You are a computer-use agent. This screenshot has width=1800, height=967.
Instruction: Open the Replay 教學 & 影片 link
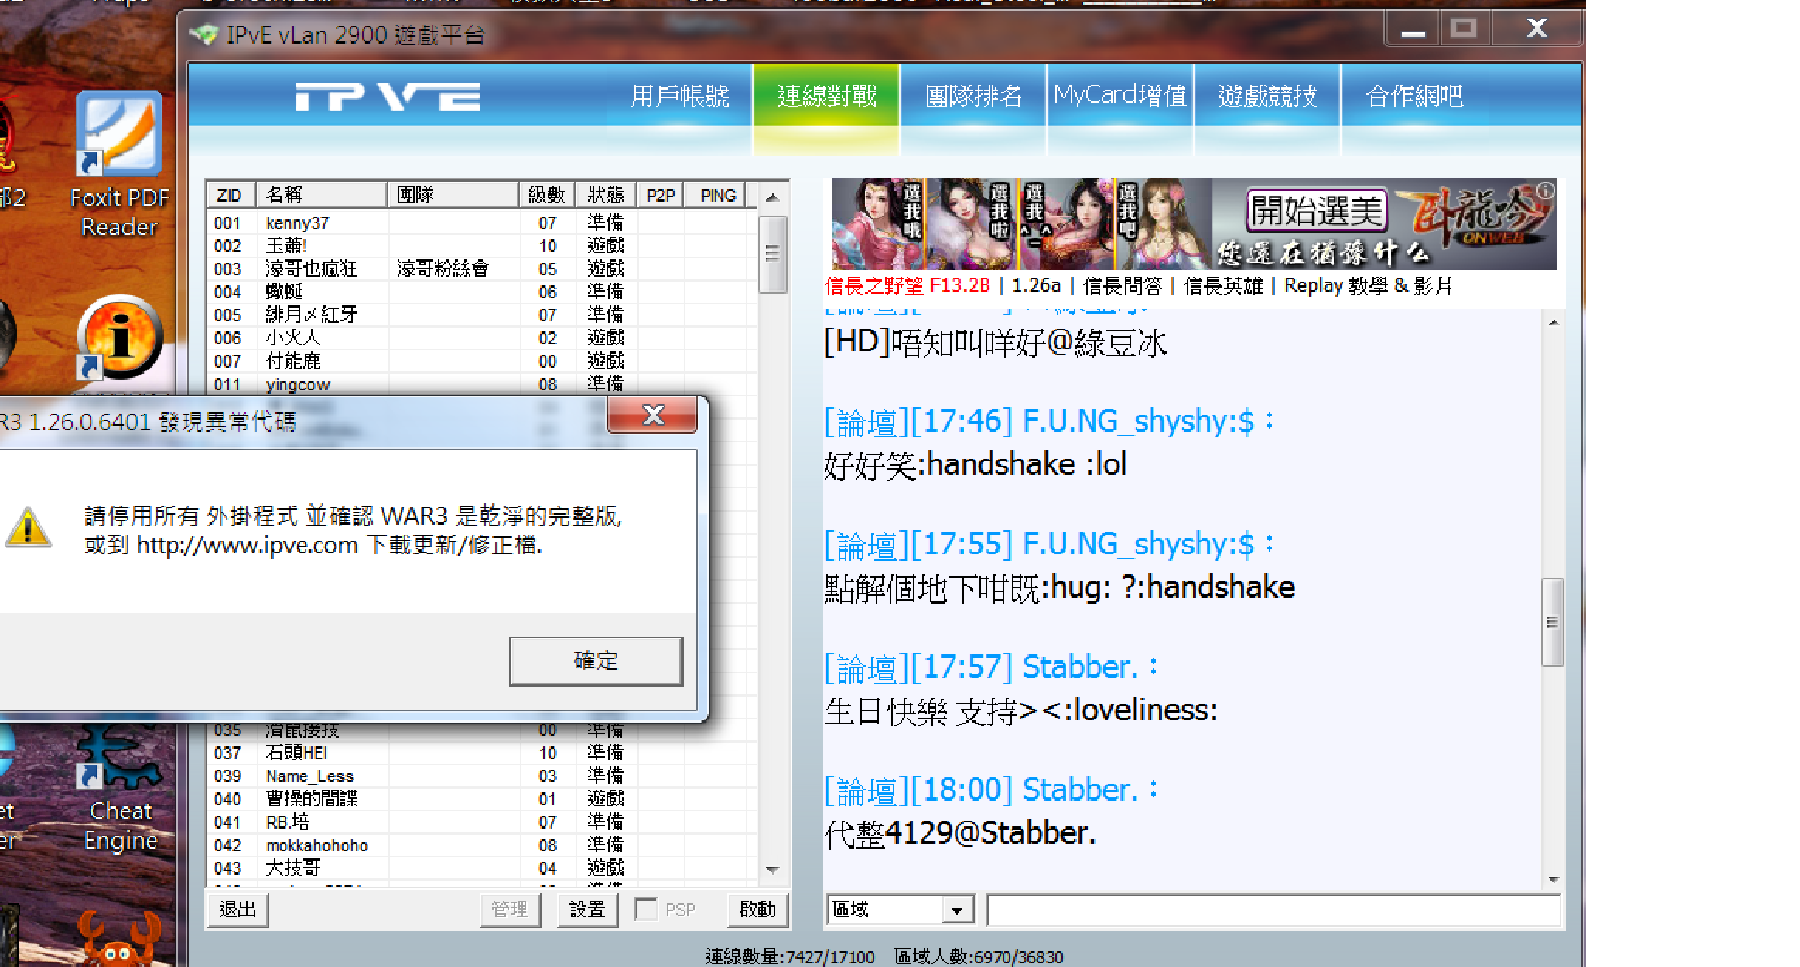point(1368,286)
